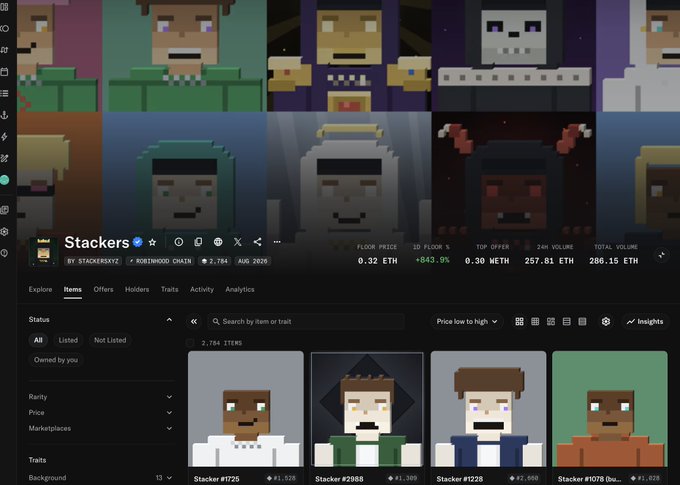Switch to large grid view
This screenshot has width=680, height=485.
519,321
